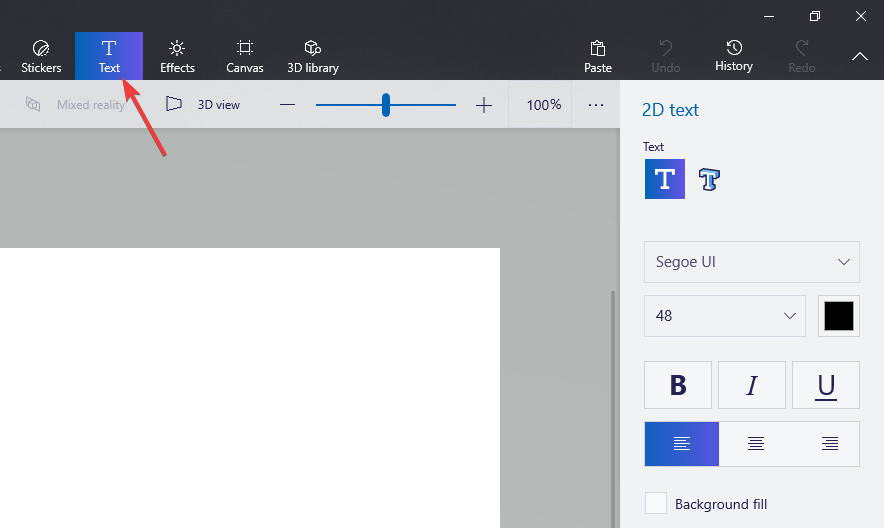Image resolution: width=884 pixels, height=528 pixels.
Task: Minimize the Paint 3D window
Action: 769,16
